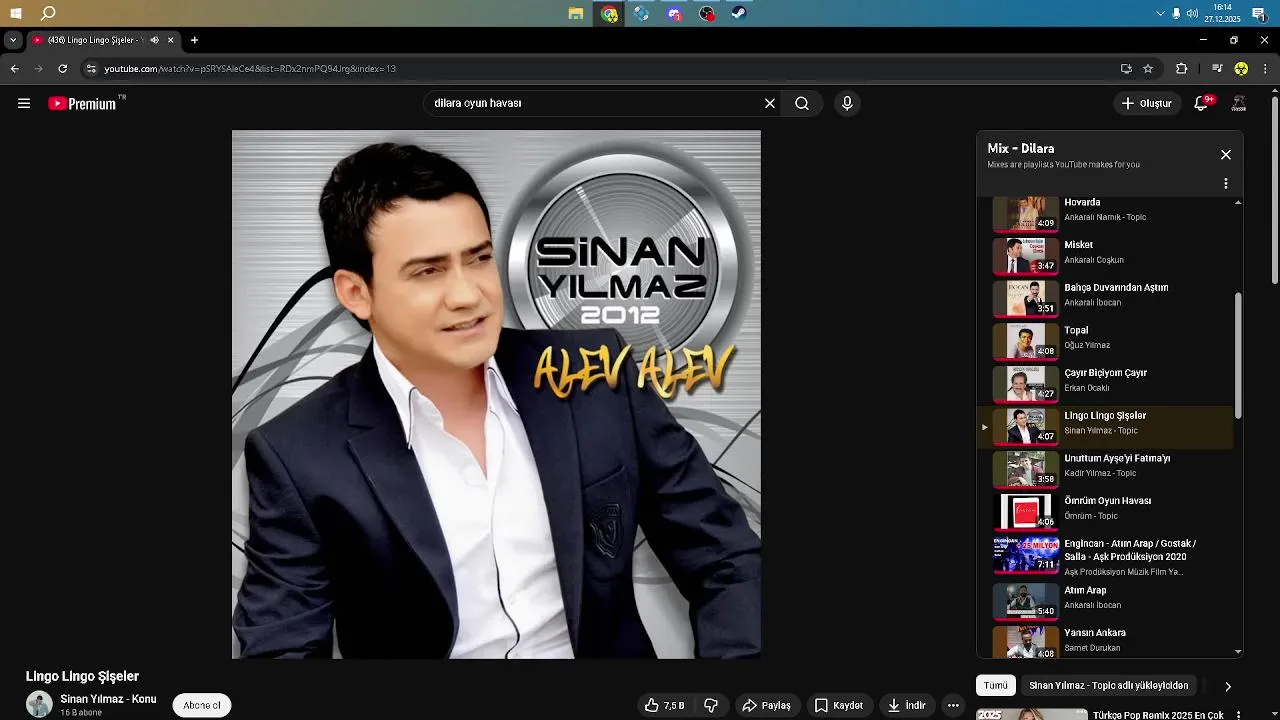1280x720 pixels.
Task: Open a new browser tab
Action: click(x=194, y=40)
